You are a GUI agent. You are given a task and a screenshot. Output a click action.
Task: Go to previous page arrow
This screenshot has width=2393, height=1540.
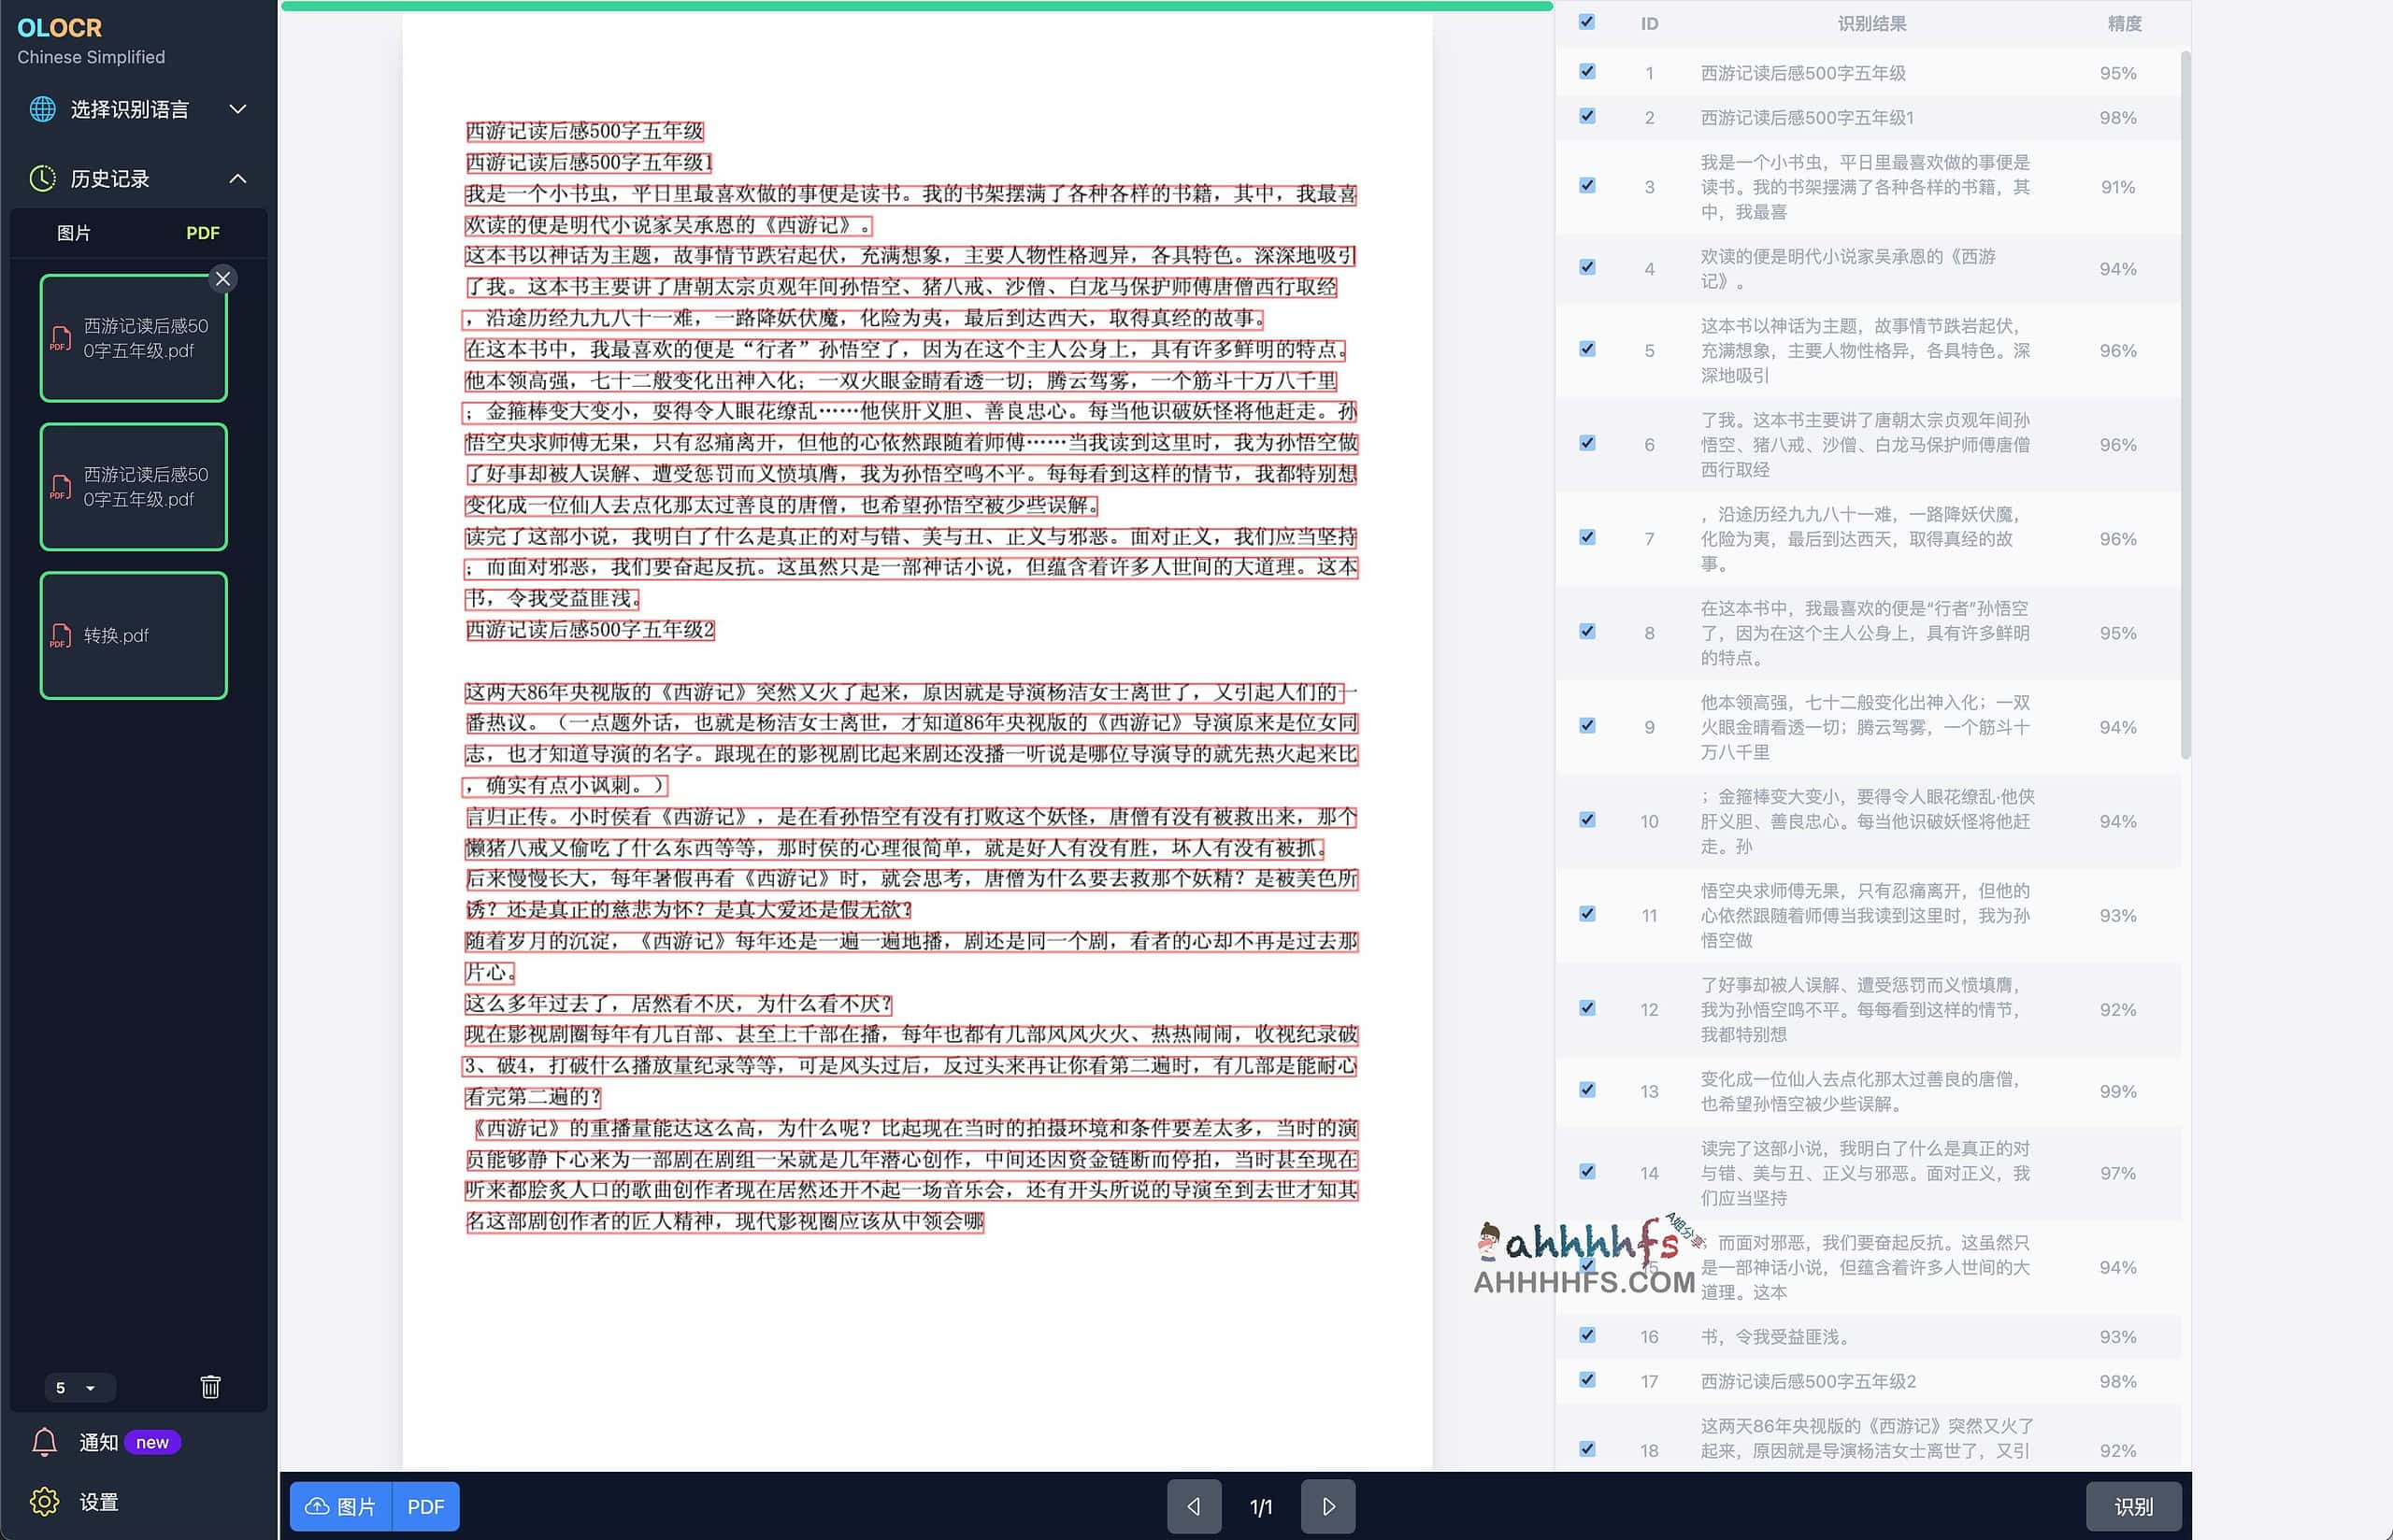pyautogui.click(x=1193, y=1506)
